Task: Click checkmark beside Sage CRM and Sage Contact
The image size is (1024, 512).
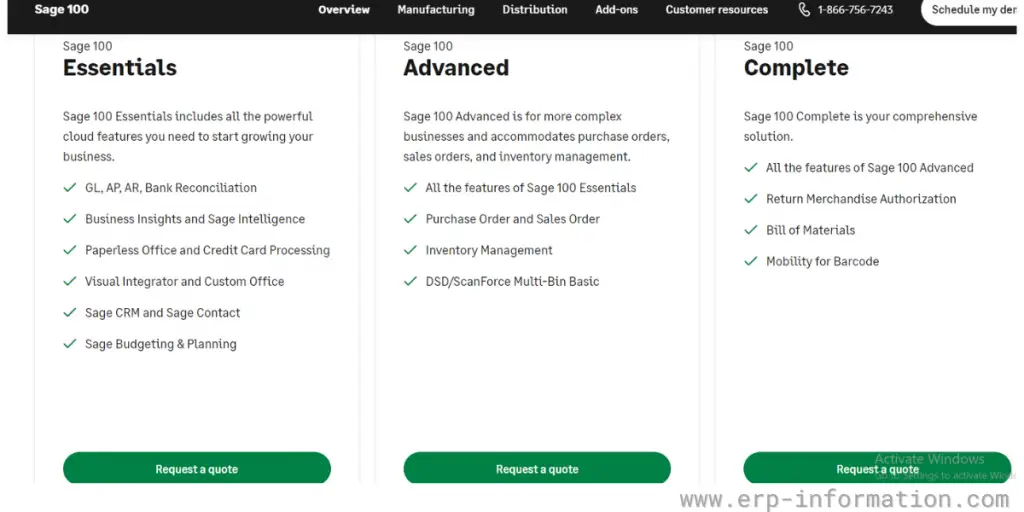Action: pyautogui.click(x=70, y=313)
